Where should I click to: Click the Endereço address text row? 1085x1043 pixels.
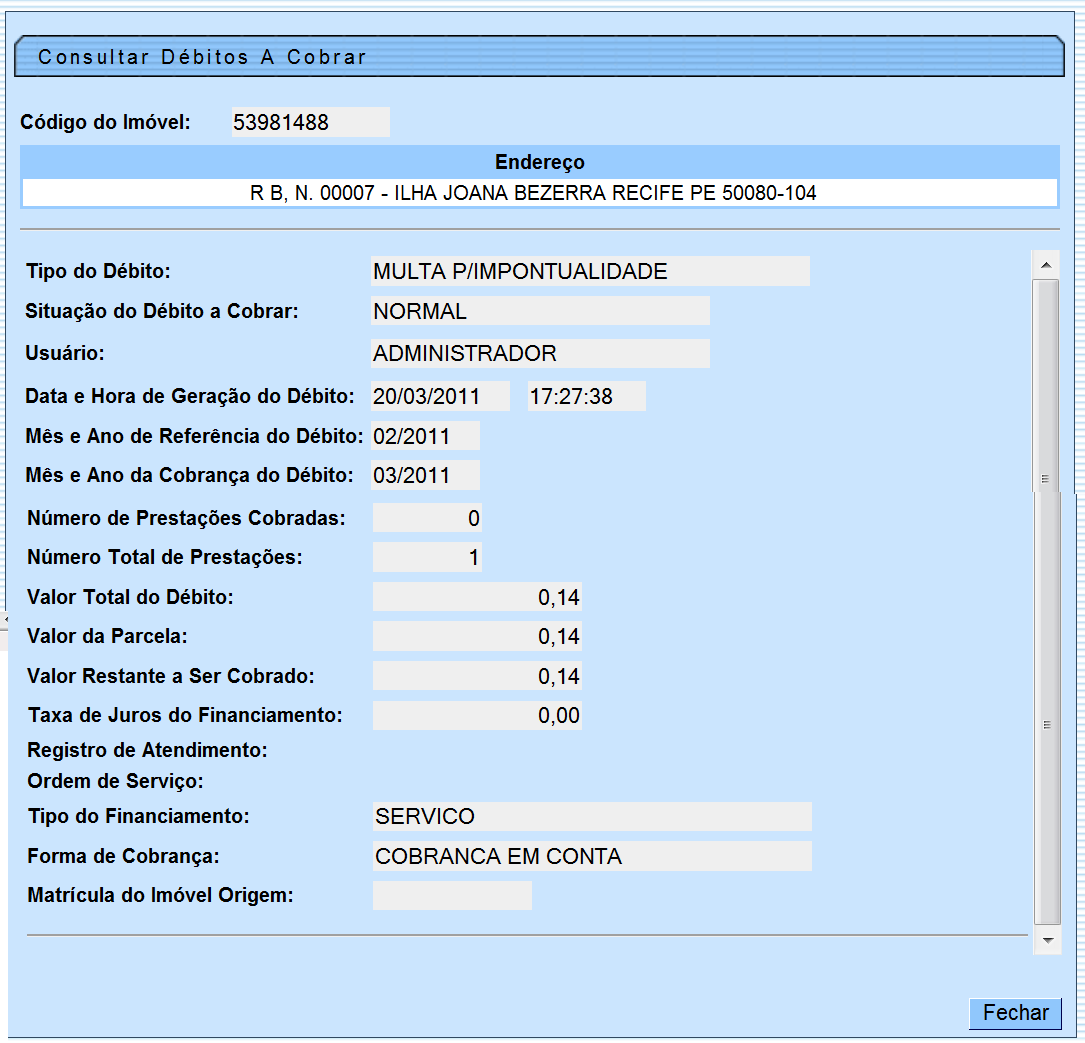pos(539,193)
